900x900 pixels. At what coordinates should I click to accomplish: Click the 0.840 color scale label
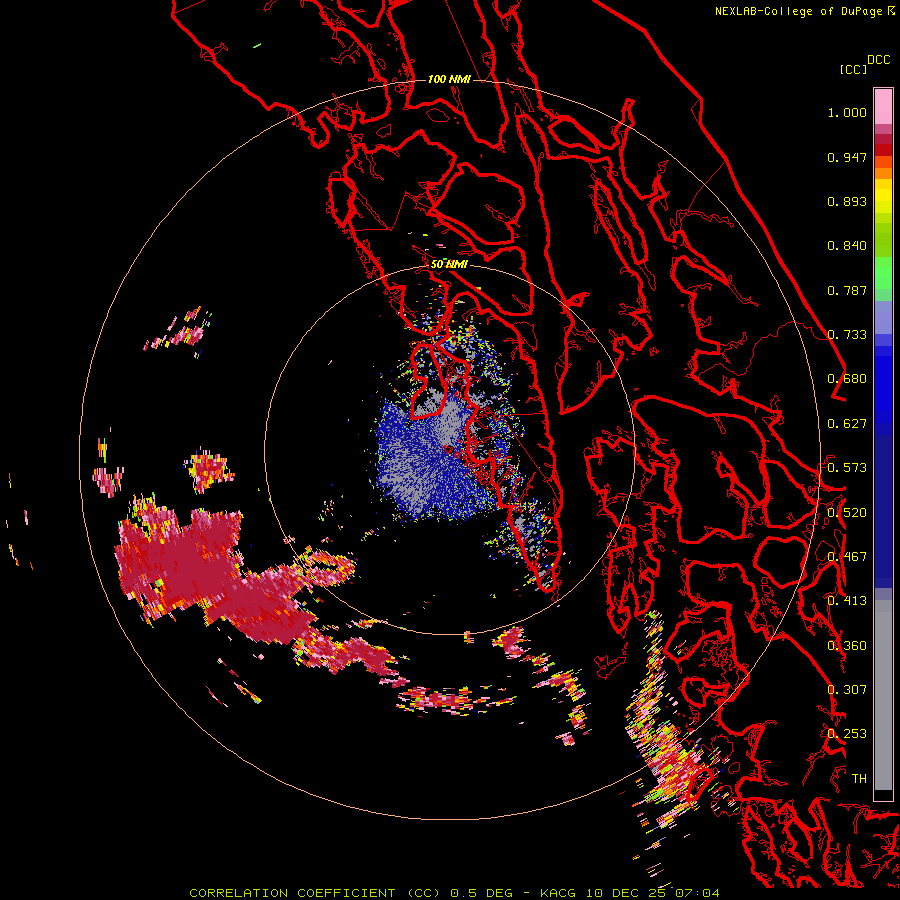tap(847, 246)
